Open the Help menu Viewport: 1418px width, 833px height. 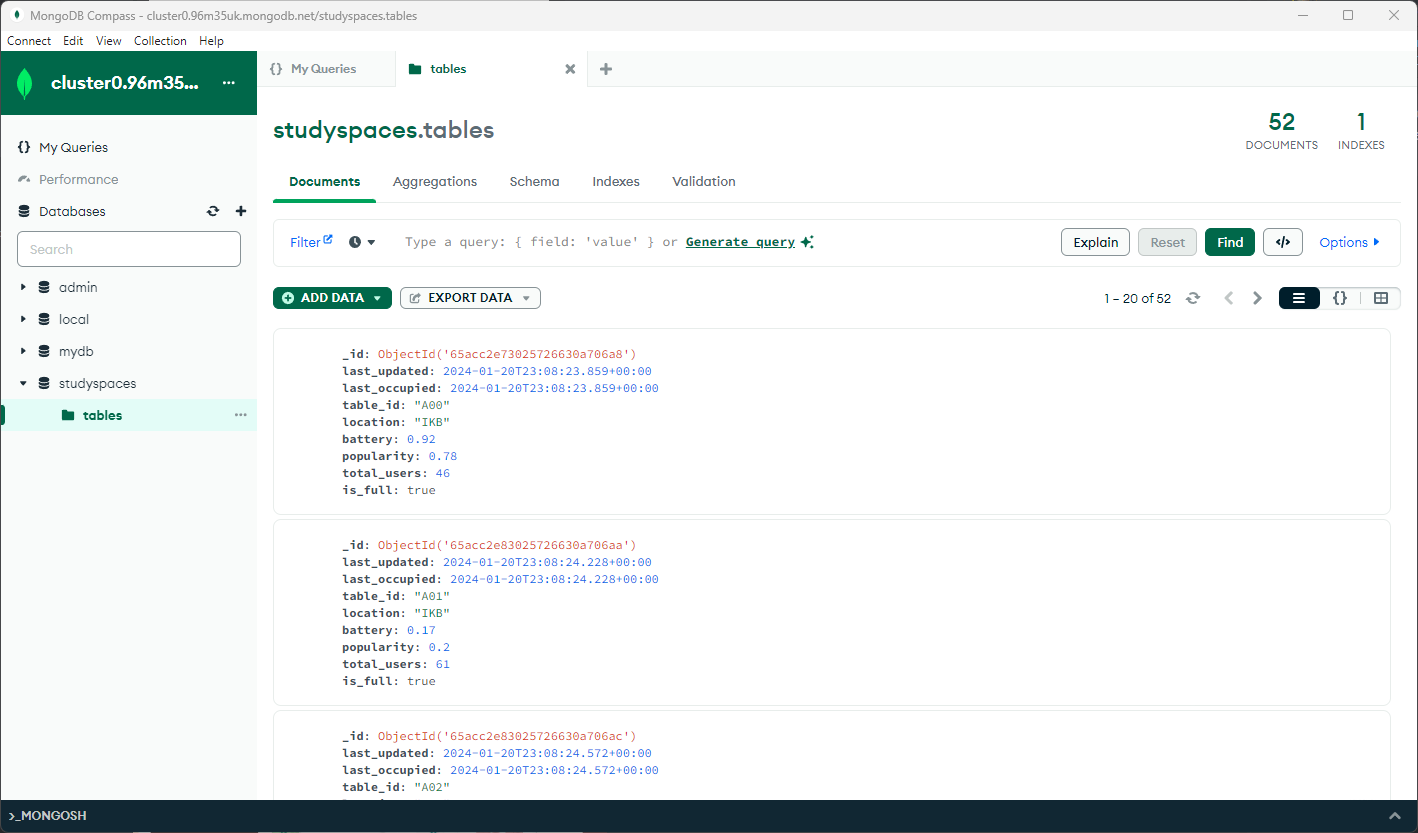pyautogui.click(x=211, y=41)
